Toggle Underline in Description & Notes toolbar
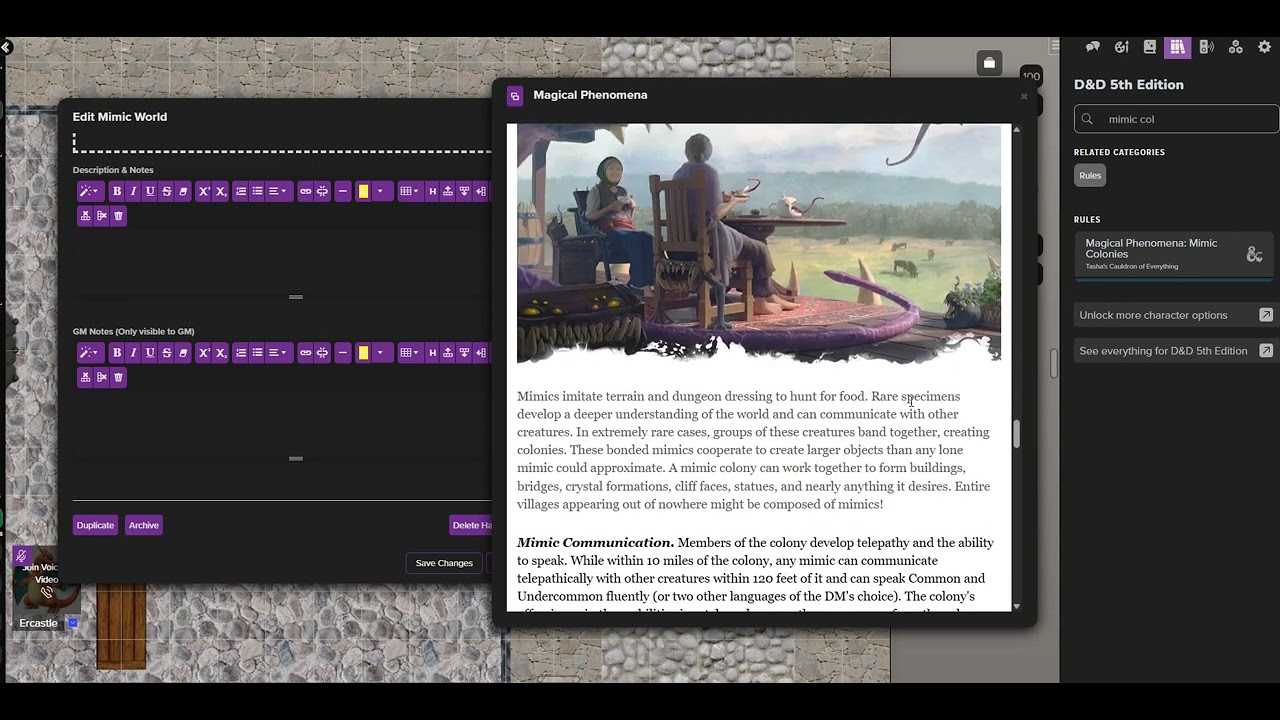 (150, 191)
